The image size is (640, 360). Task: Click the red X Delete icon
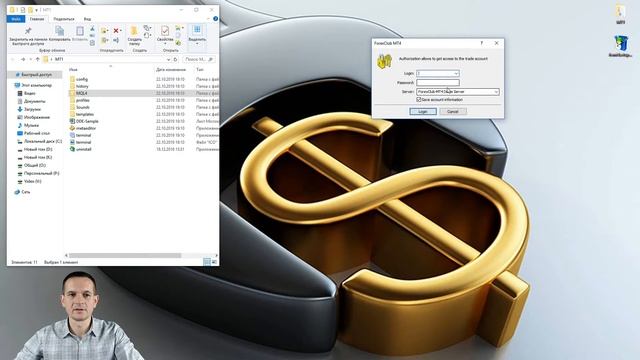coord(116,31)
